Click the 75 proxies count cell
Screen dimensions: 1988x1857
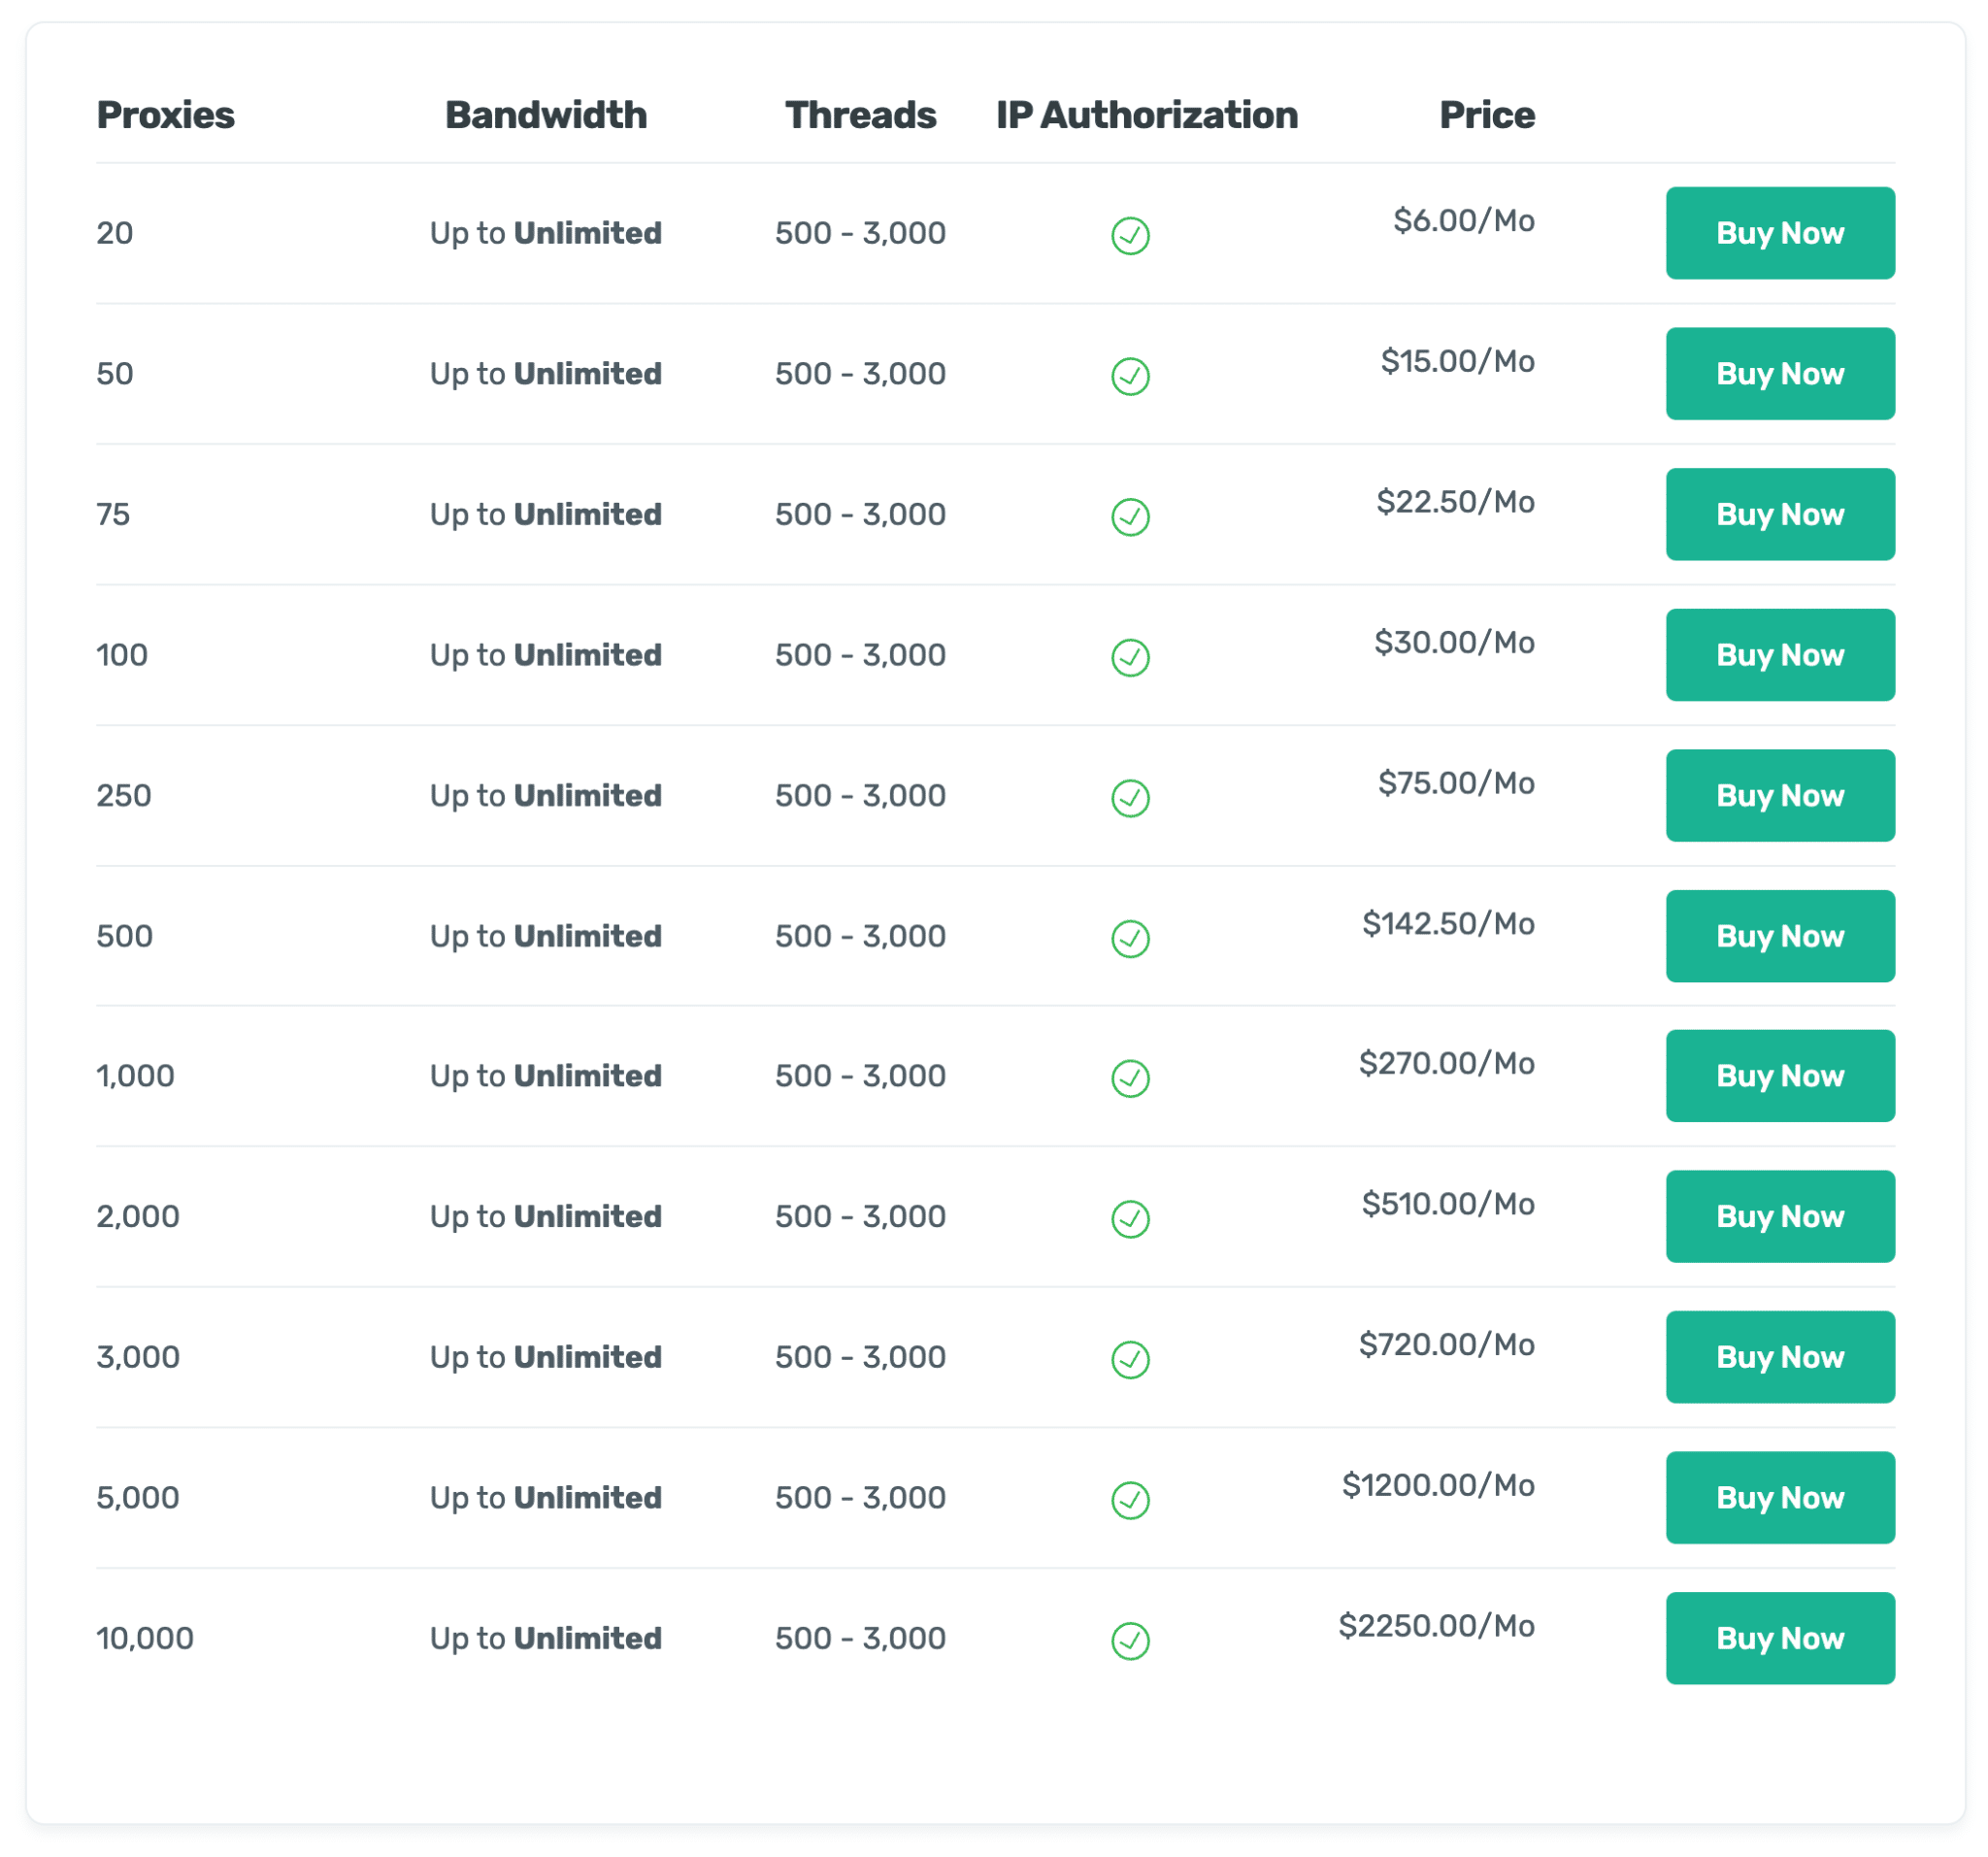tap(113, 514)
